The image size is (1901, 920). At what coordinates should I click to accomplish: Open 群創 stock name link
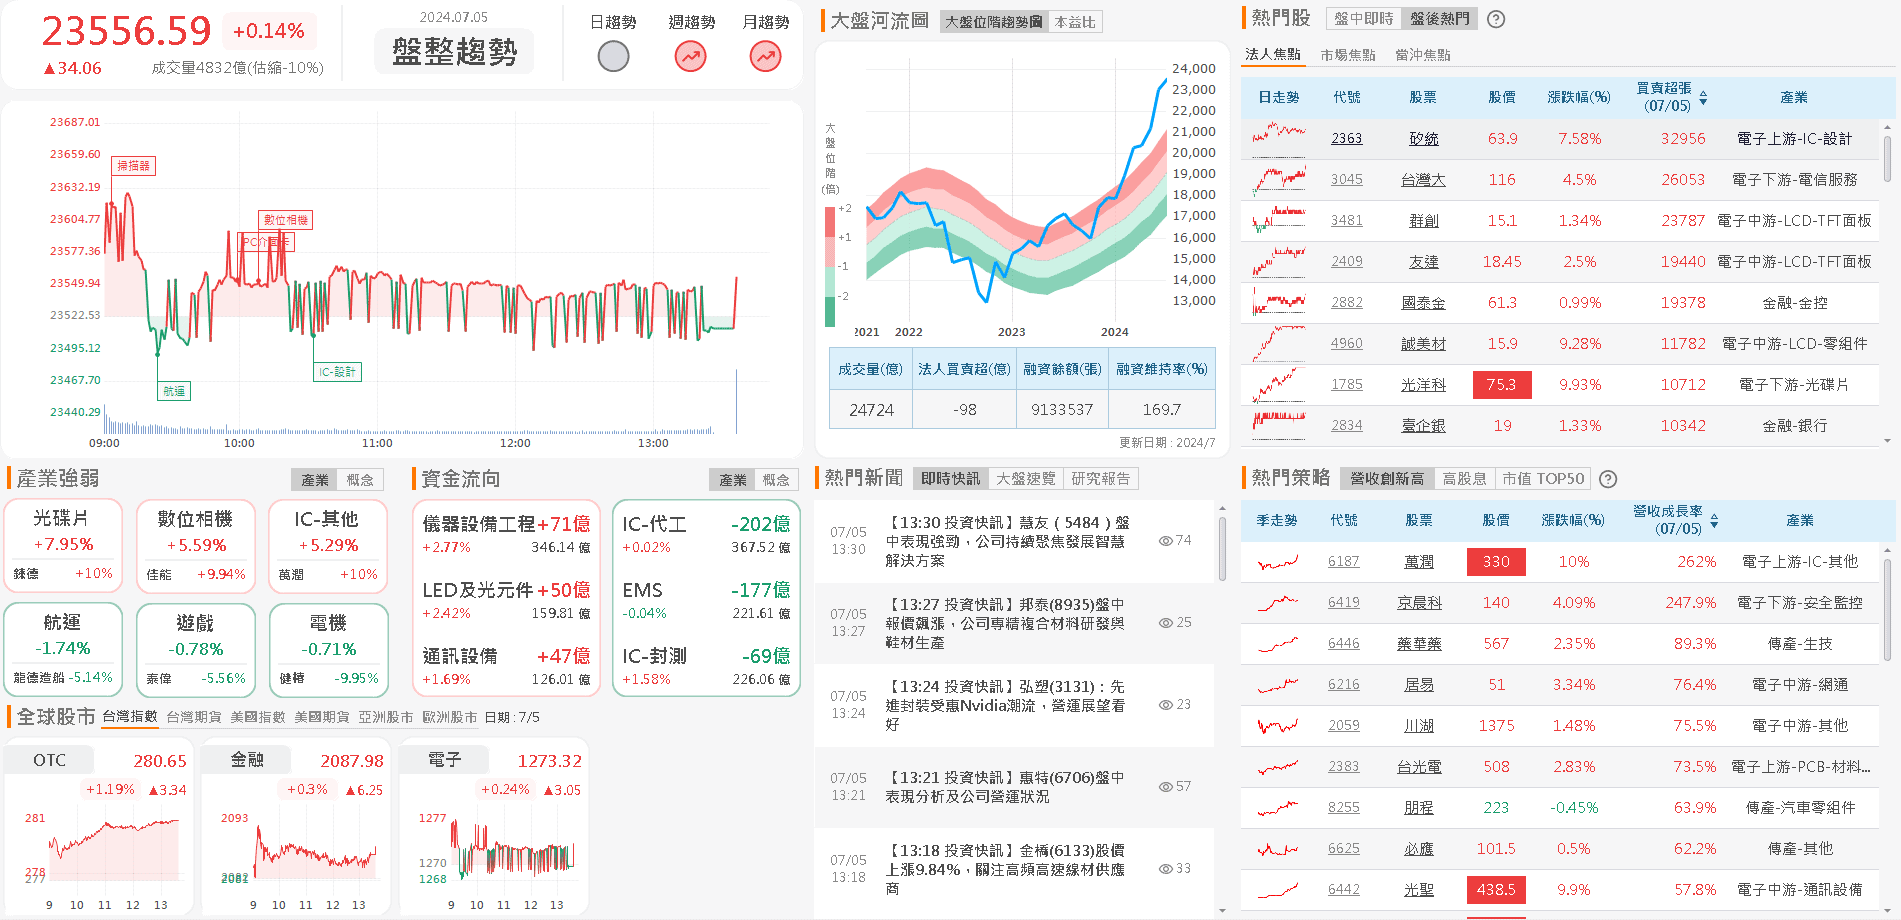tap(1423, 221)
